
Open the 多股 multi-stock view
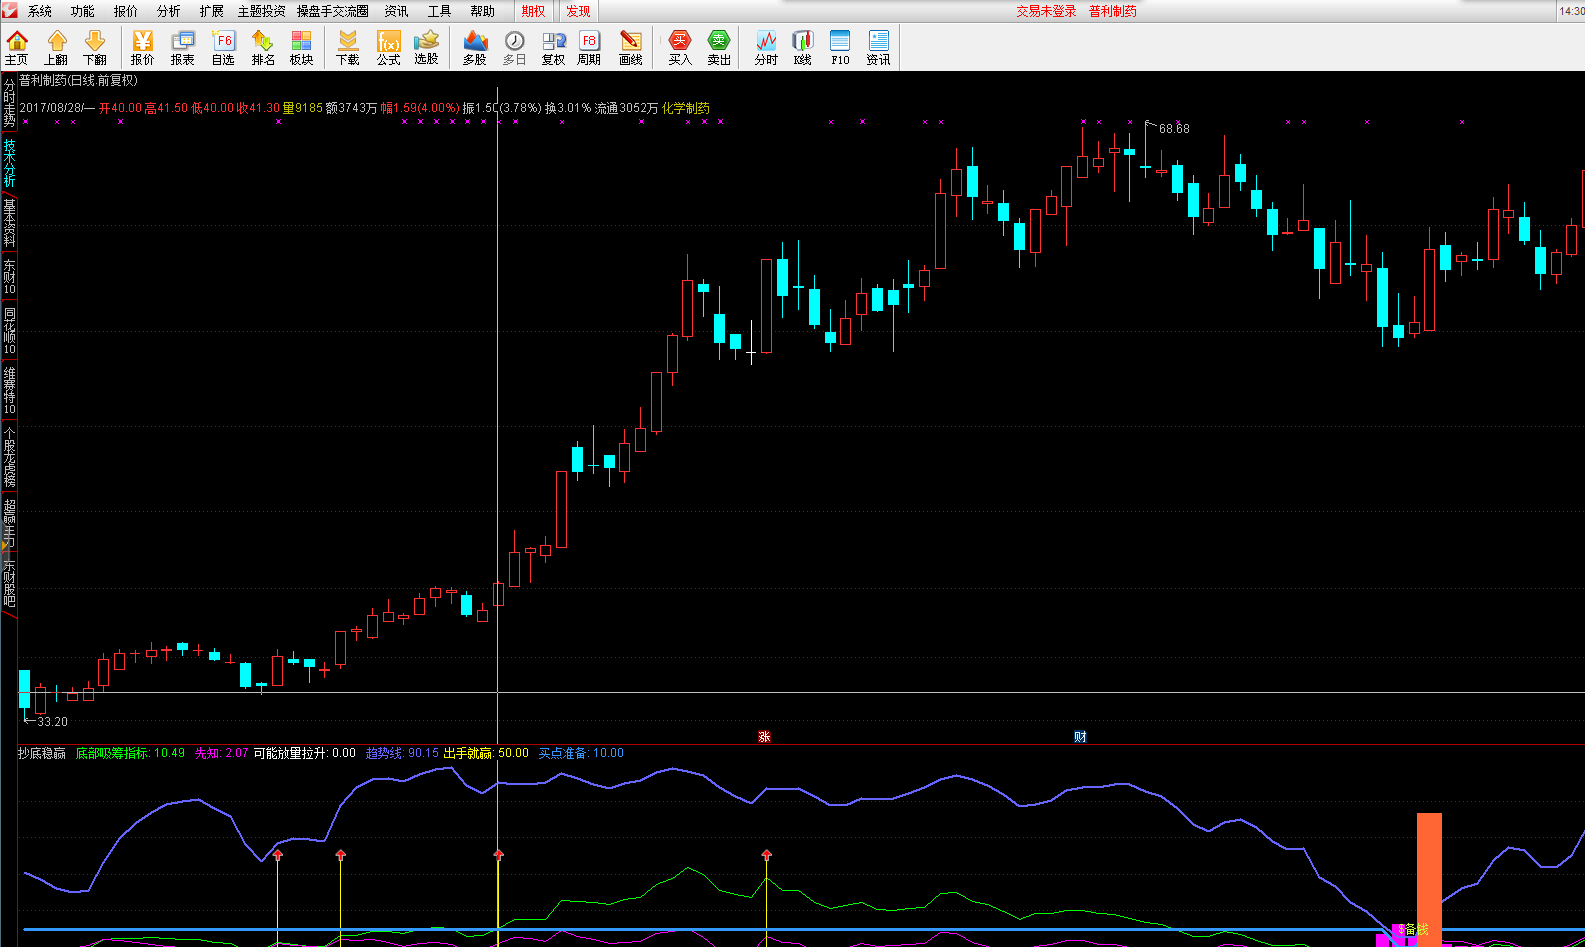(x=475, y=47)
